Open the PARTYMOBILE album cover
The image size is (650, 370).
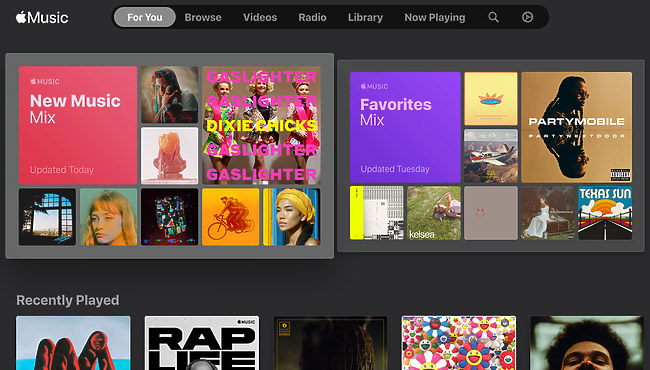click(577, 127)
